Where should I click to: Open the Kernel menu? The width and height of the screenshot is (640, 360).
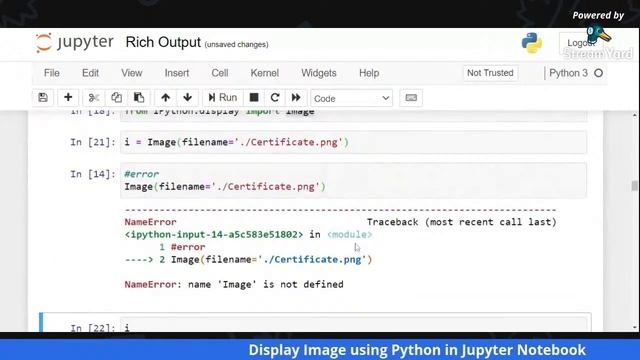[264, 73]
